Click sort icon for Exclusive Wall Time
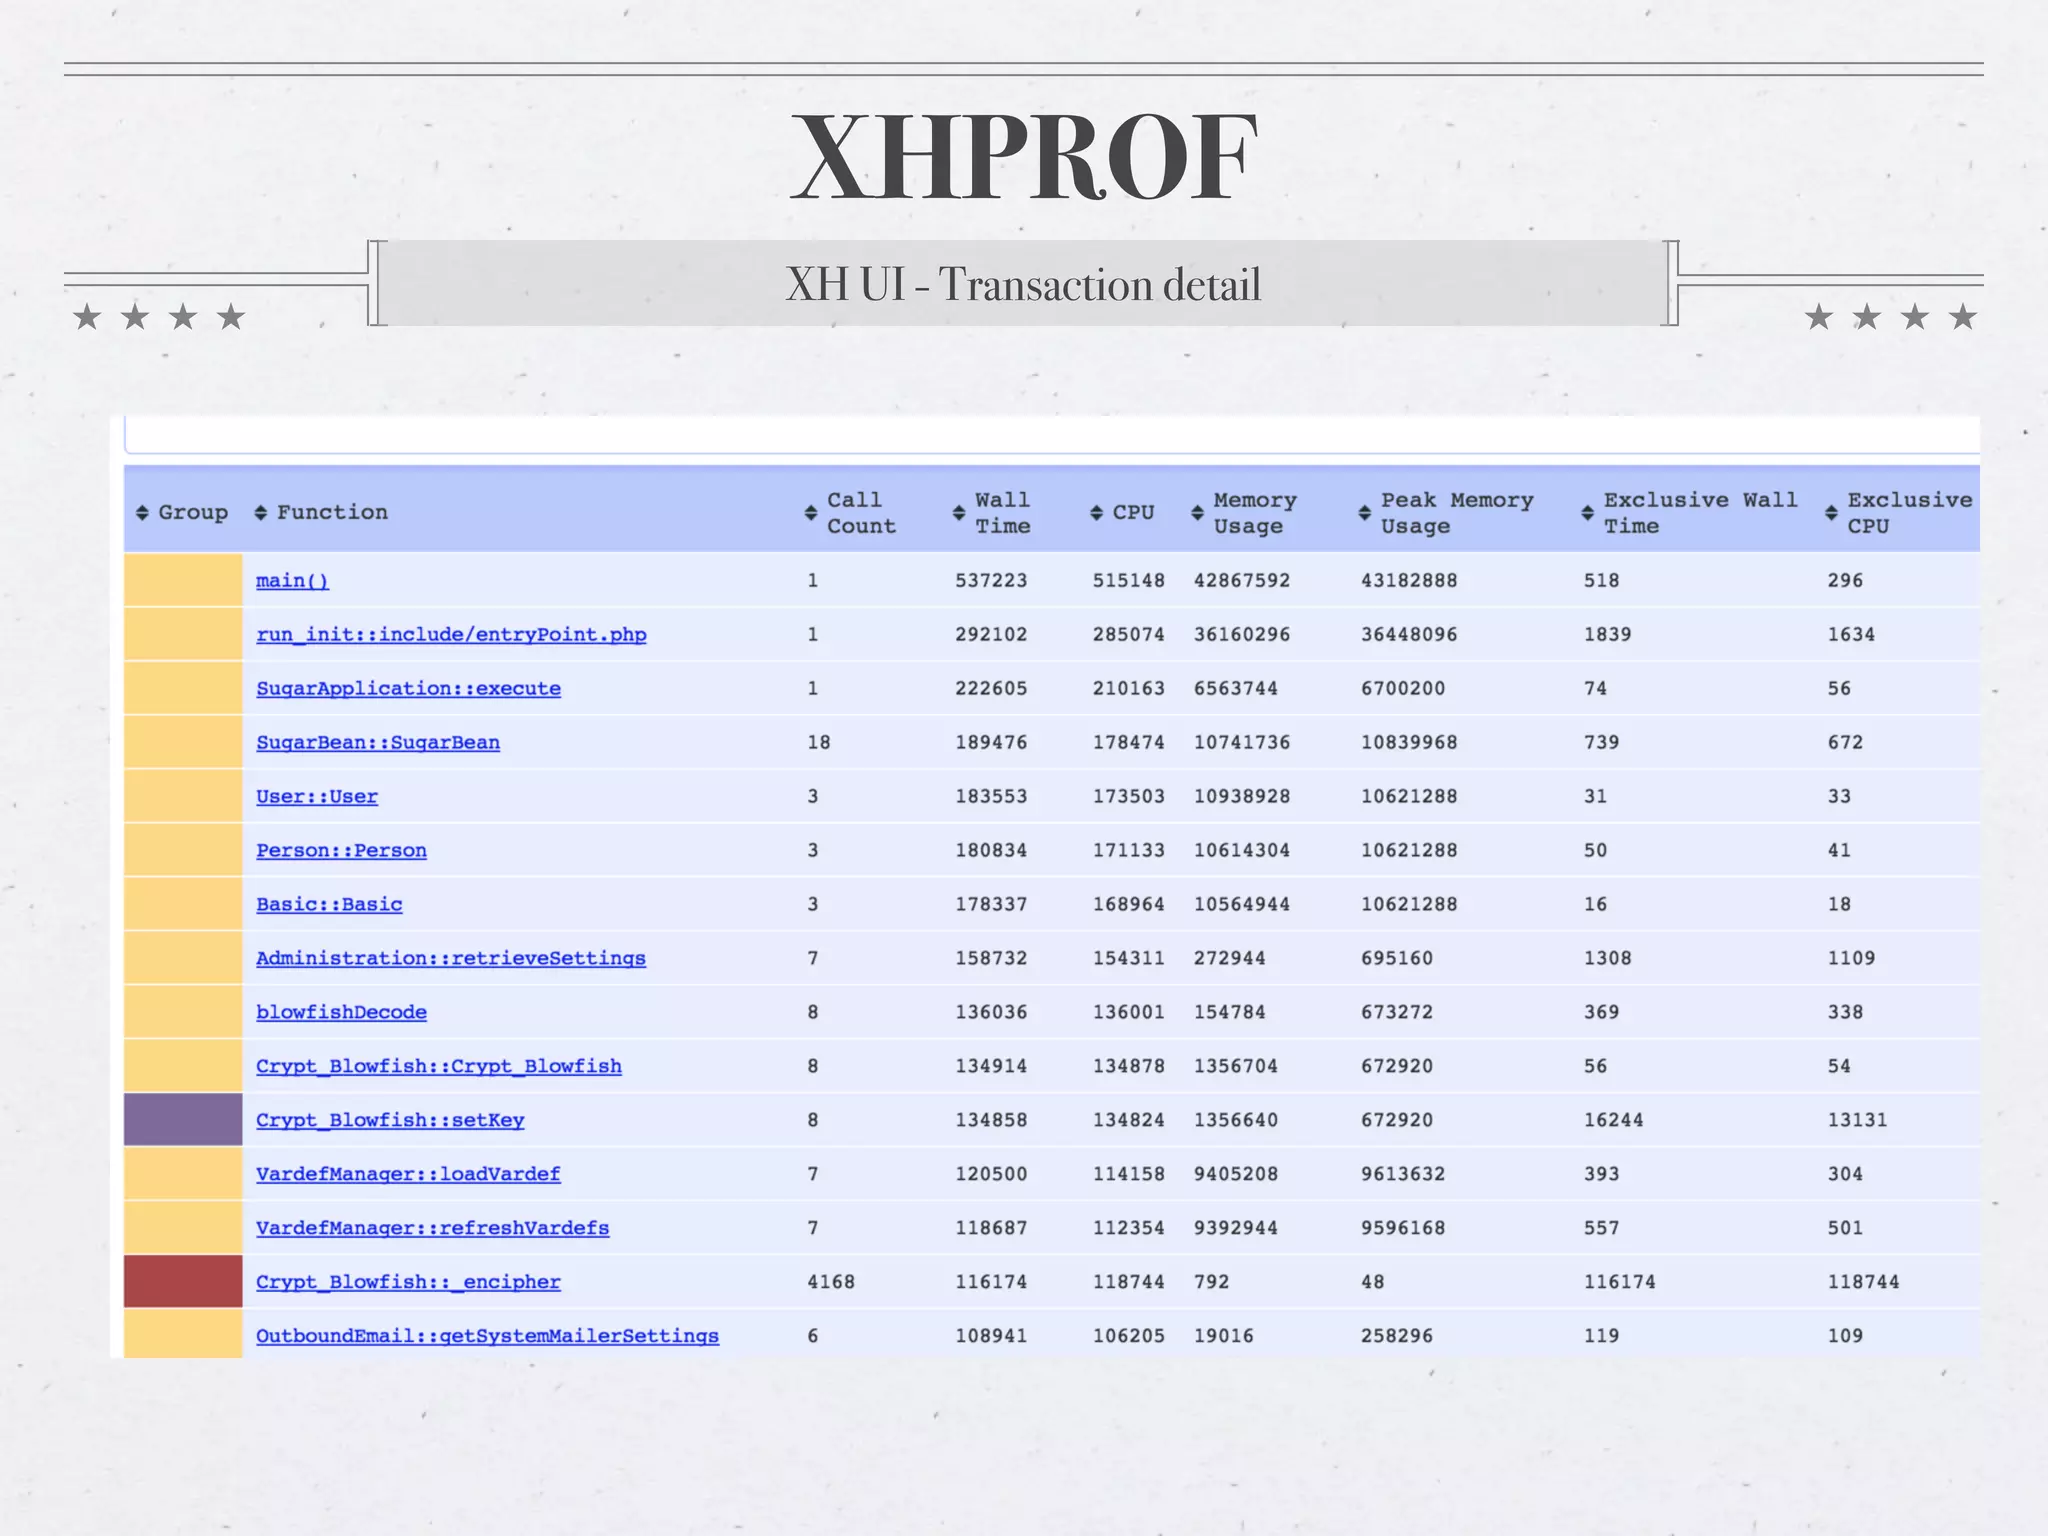2048x1536 pixels. [1588, 513]
